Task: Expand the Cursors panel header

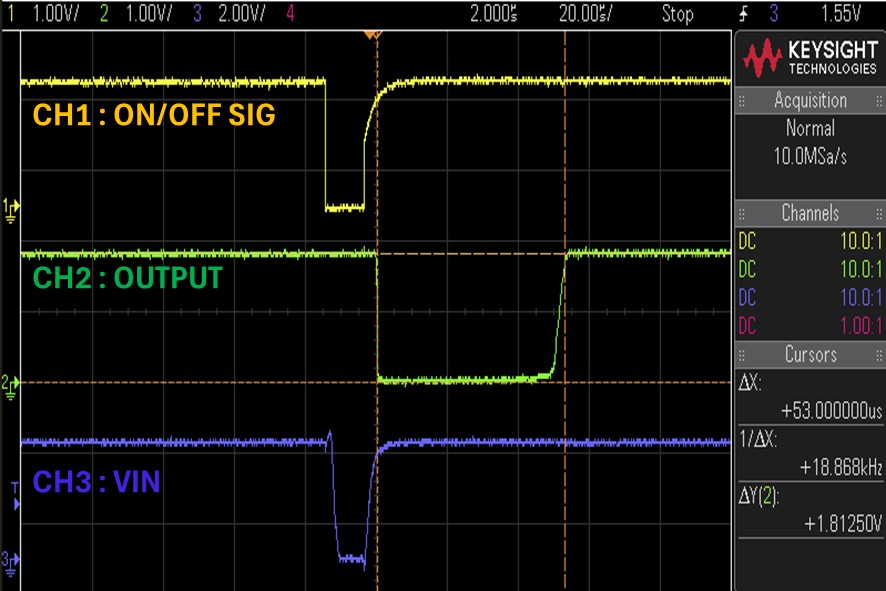Action: pos(810,355)
